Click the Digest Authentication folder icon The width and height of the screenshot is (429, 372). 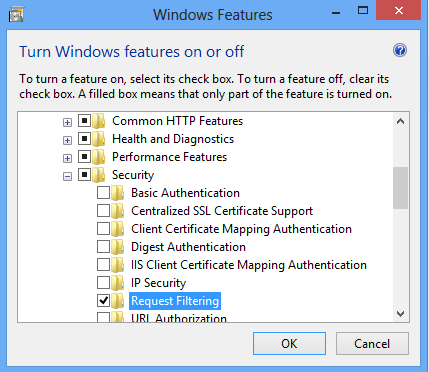(118, 247)
